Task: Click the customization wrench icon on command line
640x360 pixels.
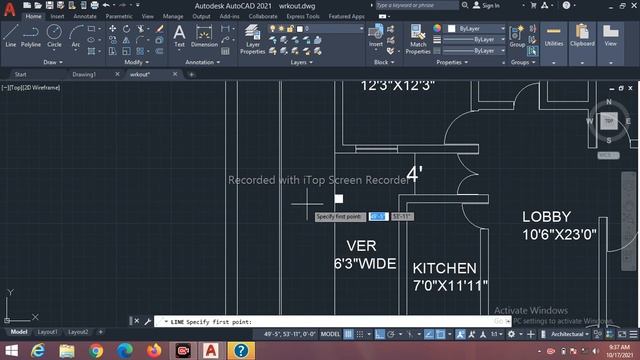Action: (147, 321)
